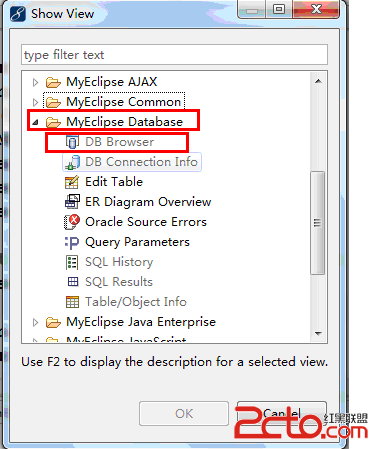Select the DB Browser view
Screen dimensions: 371x449
coord(120,142)
